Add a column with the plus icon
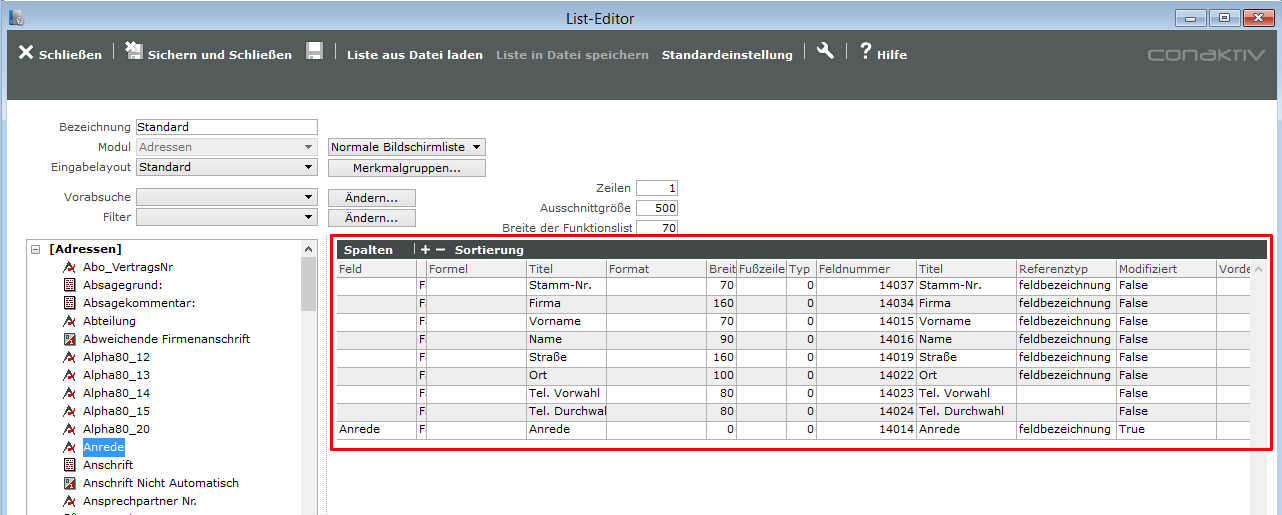Viewport: 1282px width, 515px height. coord(425,249)
